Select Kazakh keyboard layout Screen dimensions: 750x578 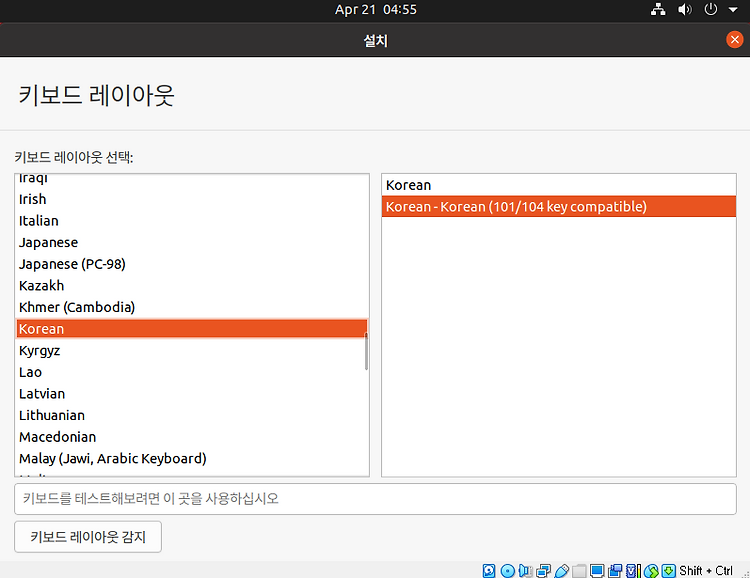[x=192, y=285]
